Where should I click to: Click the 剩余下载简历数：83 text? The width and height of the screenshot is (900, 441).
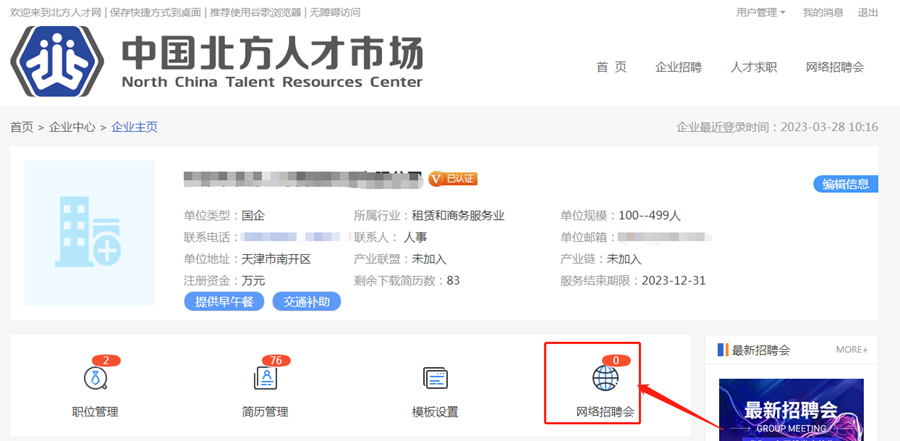coord(407,281)
